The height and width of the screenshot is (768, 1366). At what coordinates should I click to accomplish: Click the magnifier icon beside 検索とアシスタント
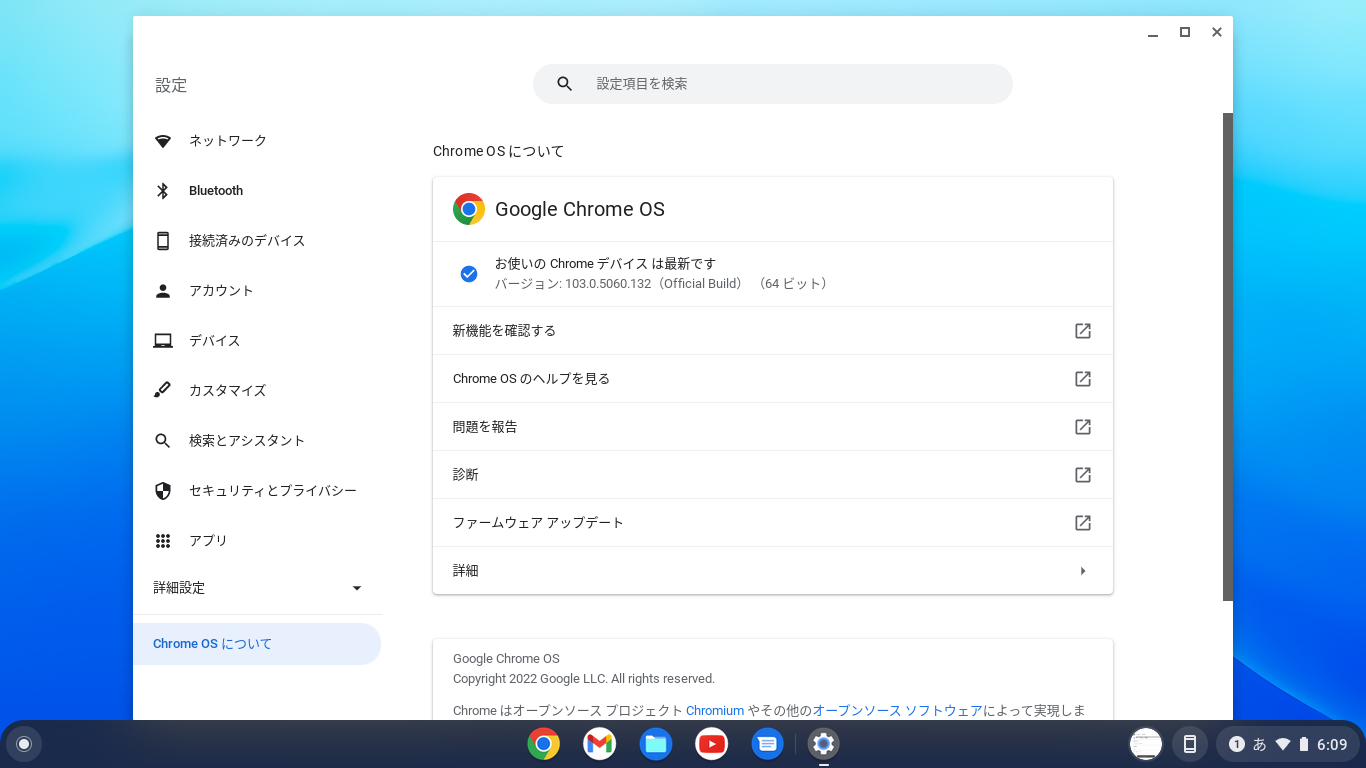[x=163, y=441]
